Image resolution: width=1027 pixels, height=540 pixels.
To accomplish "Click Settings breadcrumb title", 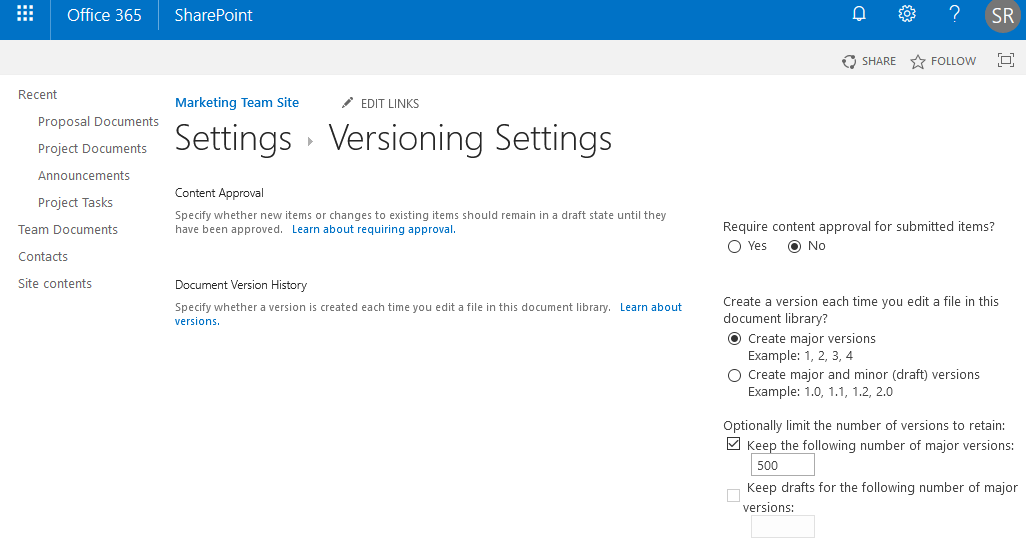I will click(x=233, y=139).
